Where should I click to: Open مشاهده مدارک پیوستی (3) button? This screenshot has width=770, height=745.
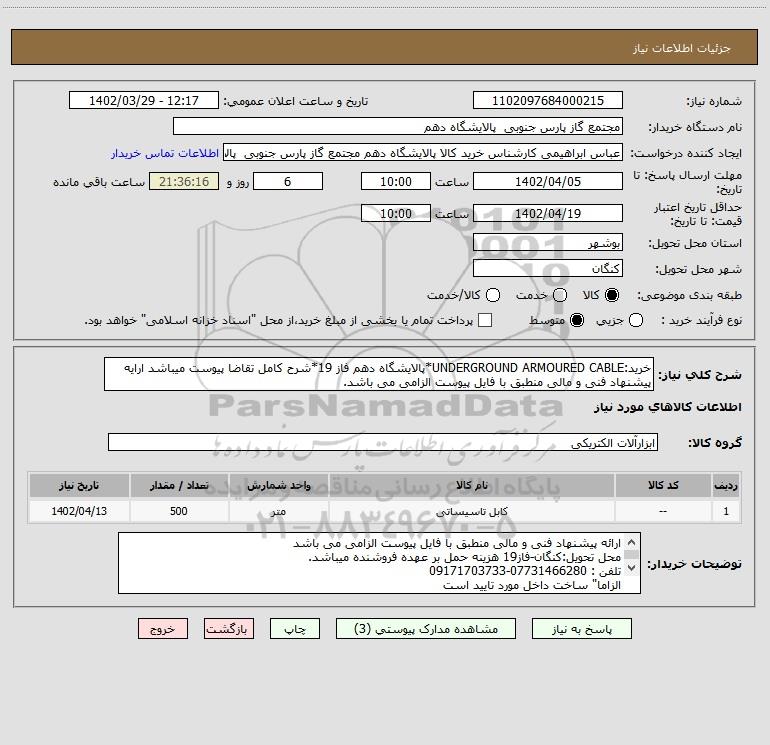(x=426, y=629)
